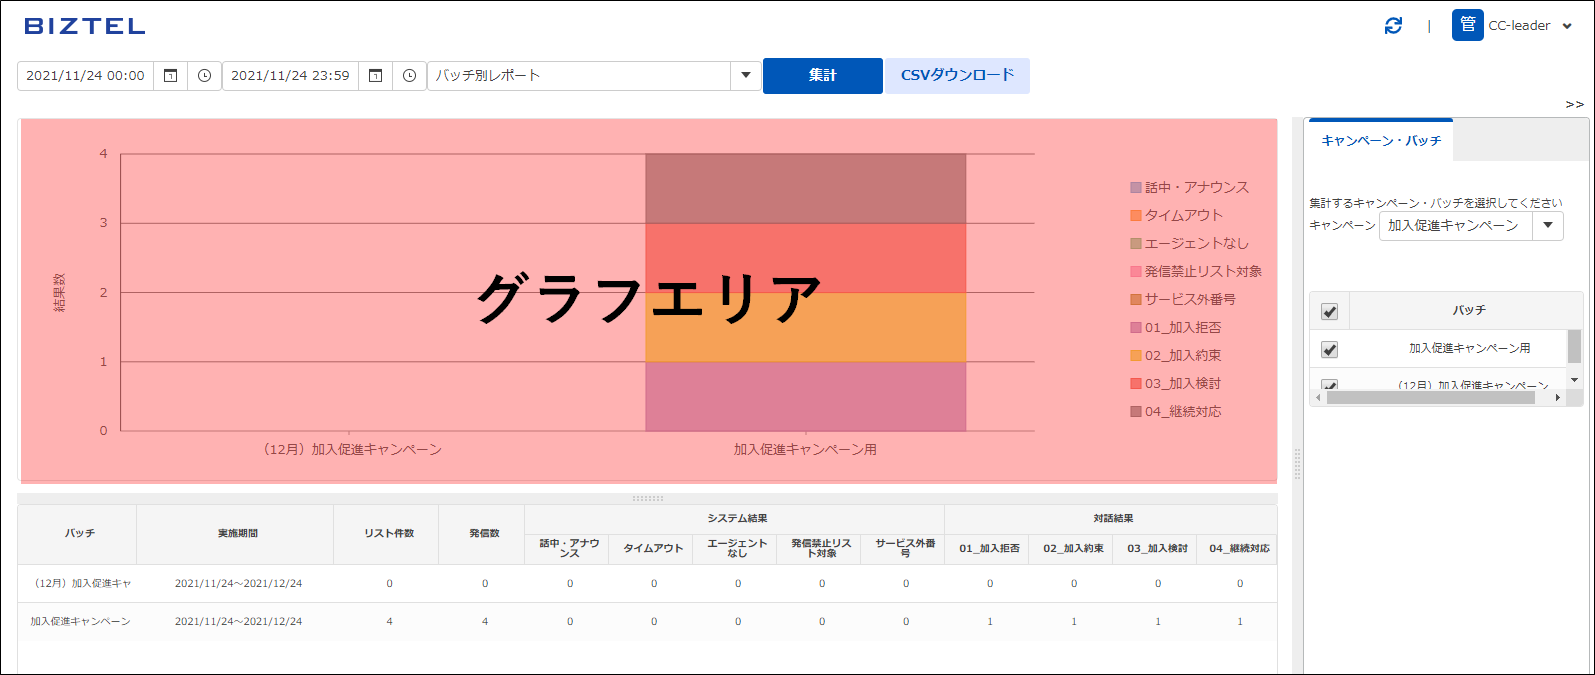This screenshot has width=1595, height=675.
Task: Click the 加入促進キャンペーン row name in table
Action: click(x=80, y=622)
